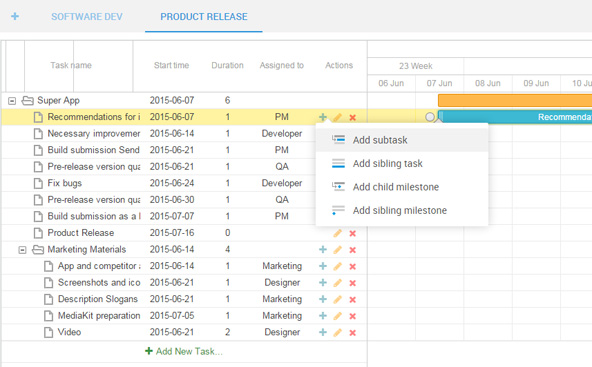Delete the Description Slogans task
The width and height of the screenshot is (592, 367).
pyautogui.click(x=353, y=300)
